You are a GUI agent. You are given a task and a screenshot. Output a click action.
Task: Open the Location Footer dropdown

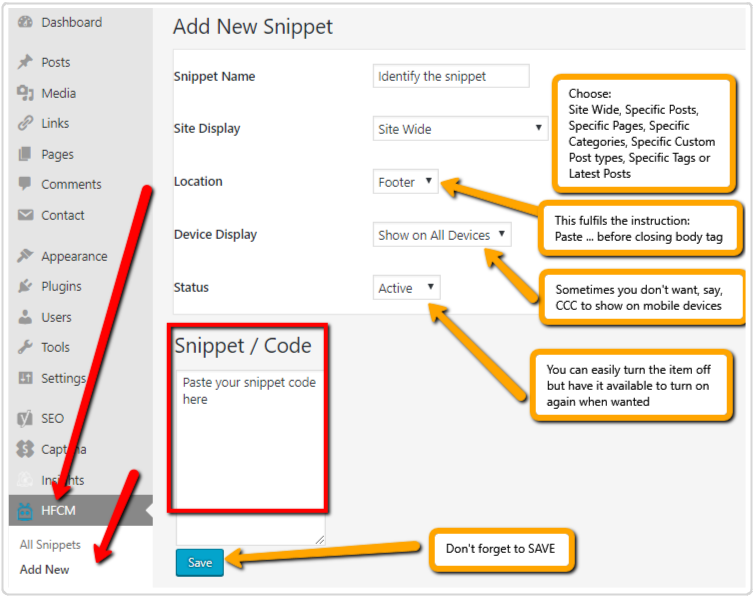coord(405,182)
